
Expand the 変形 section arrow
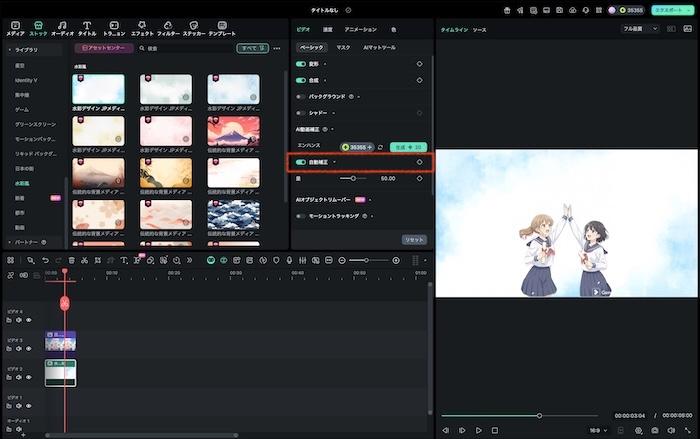click(325, 64)
